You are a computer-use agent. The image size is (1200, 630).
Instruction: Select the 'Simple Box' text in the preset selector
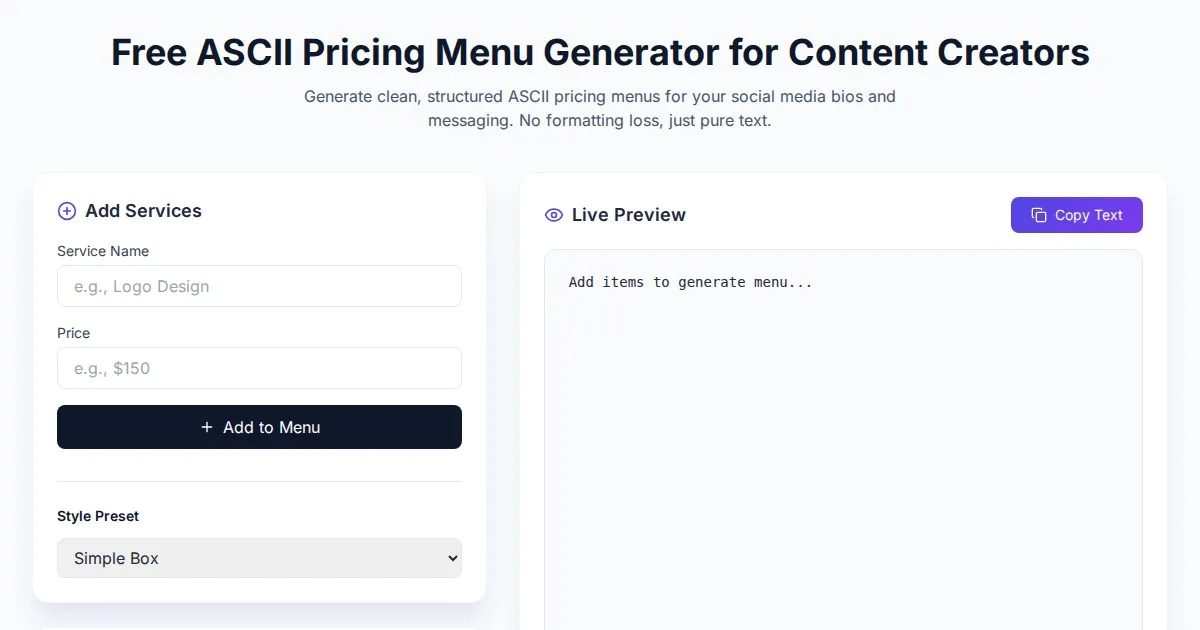tap(117, 558)
